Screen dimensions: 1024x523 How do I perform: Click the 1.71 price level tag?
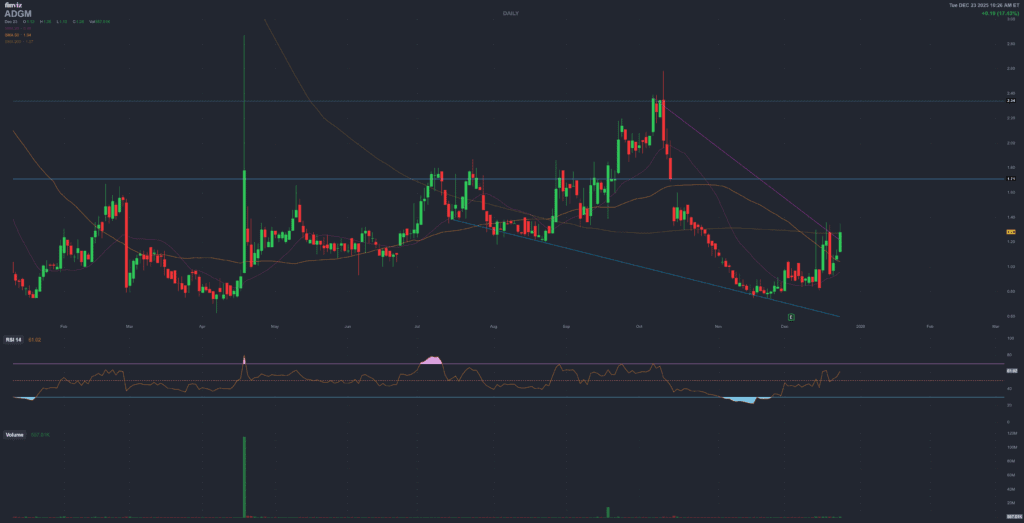pos(1010,179)
